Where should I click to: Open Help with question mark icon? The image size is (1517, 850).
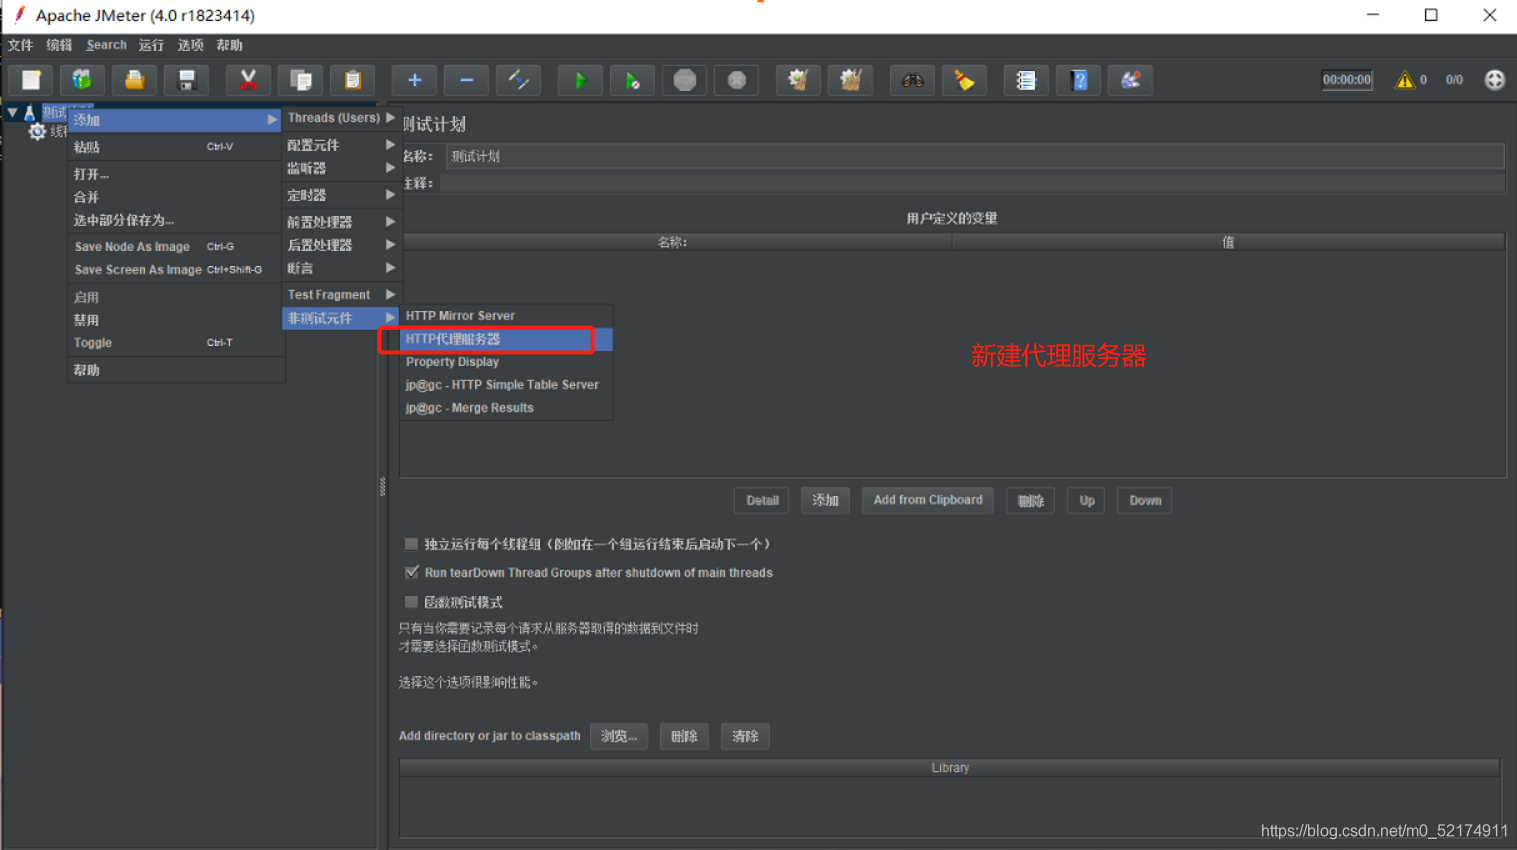pos(1078,80)
